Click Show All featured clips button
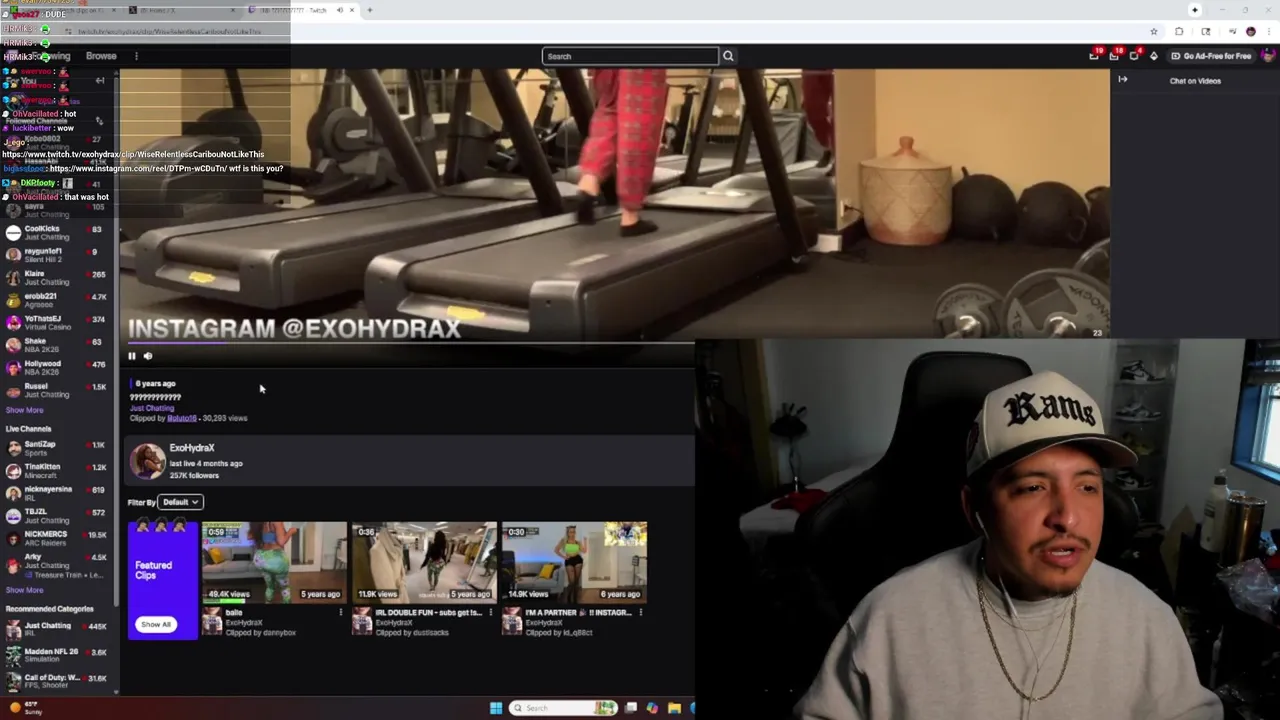 (x=155, y=624)
